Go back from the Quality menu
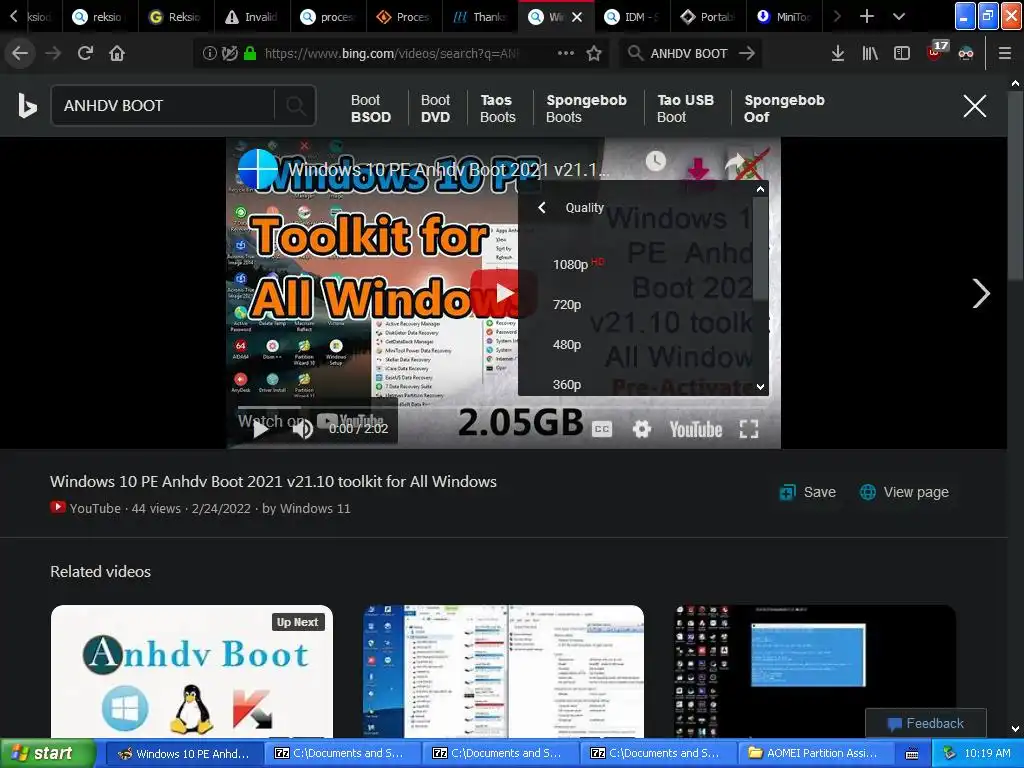Image resolution: width=1024 pixels, height=768 pixels. (541, 208)
